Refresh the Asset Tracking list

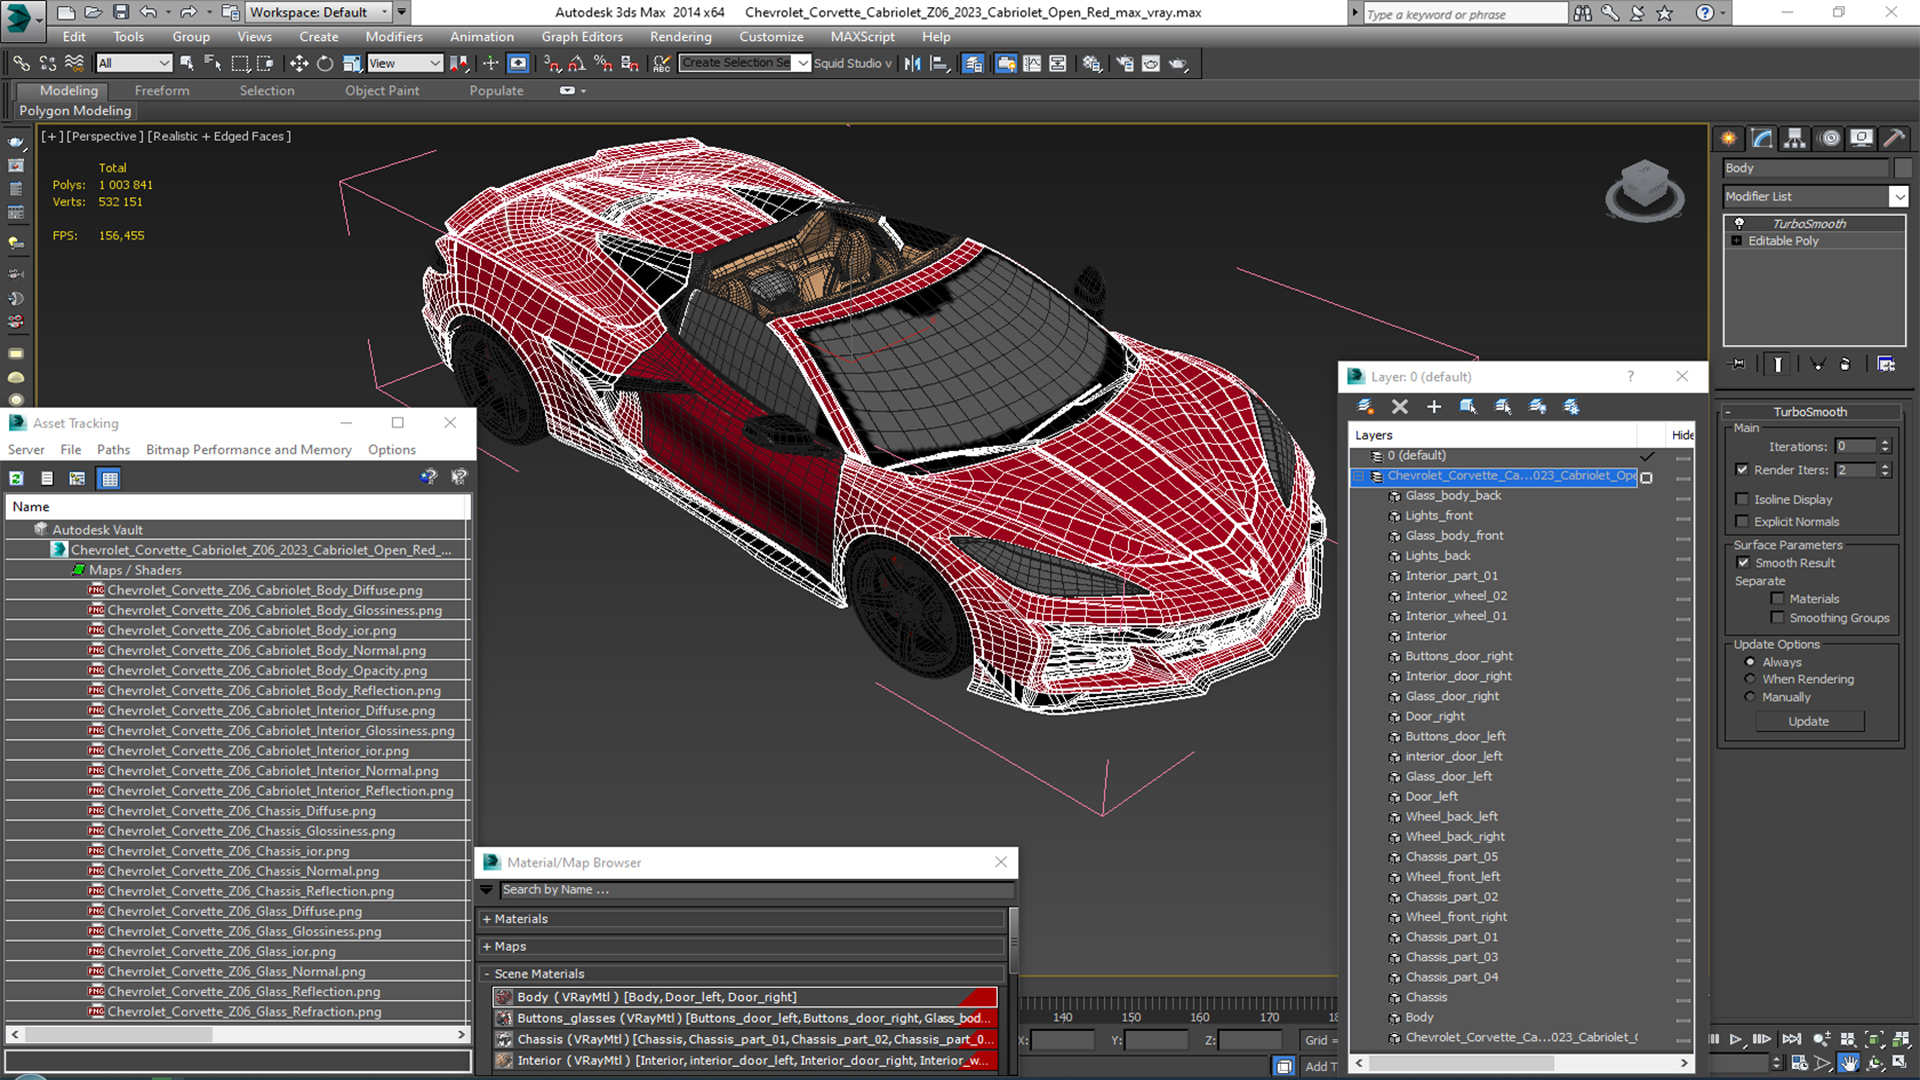pyautogui.click(x=17, y=478)
